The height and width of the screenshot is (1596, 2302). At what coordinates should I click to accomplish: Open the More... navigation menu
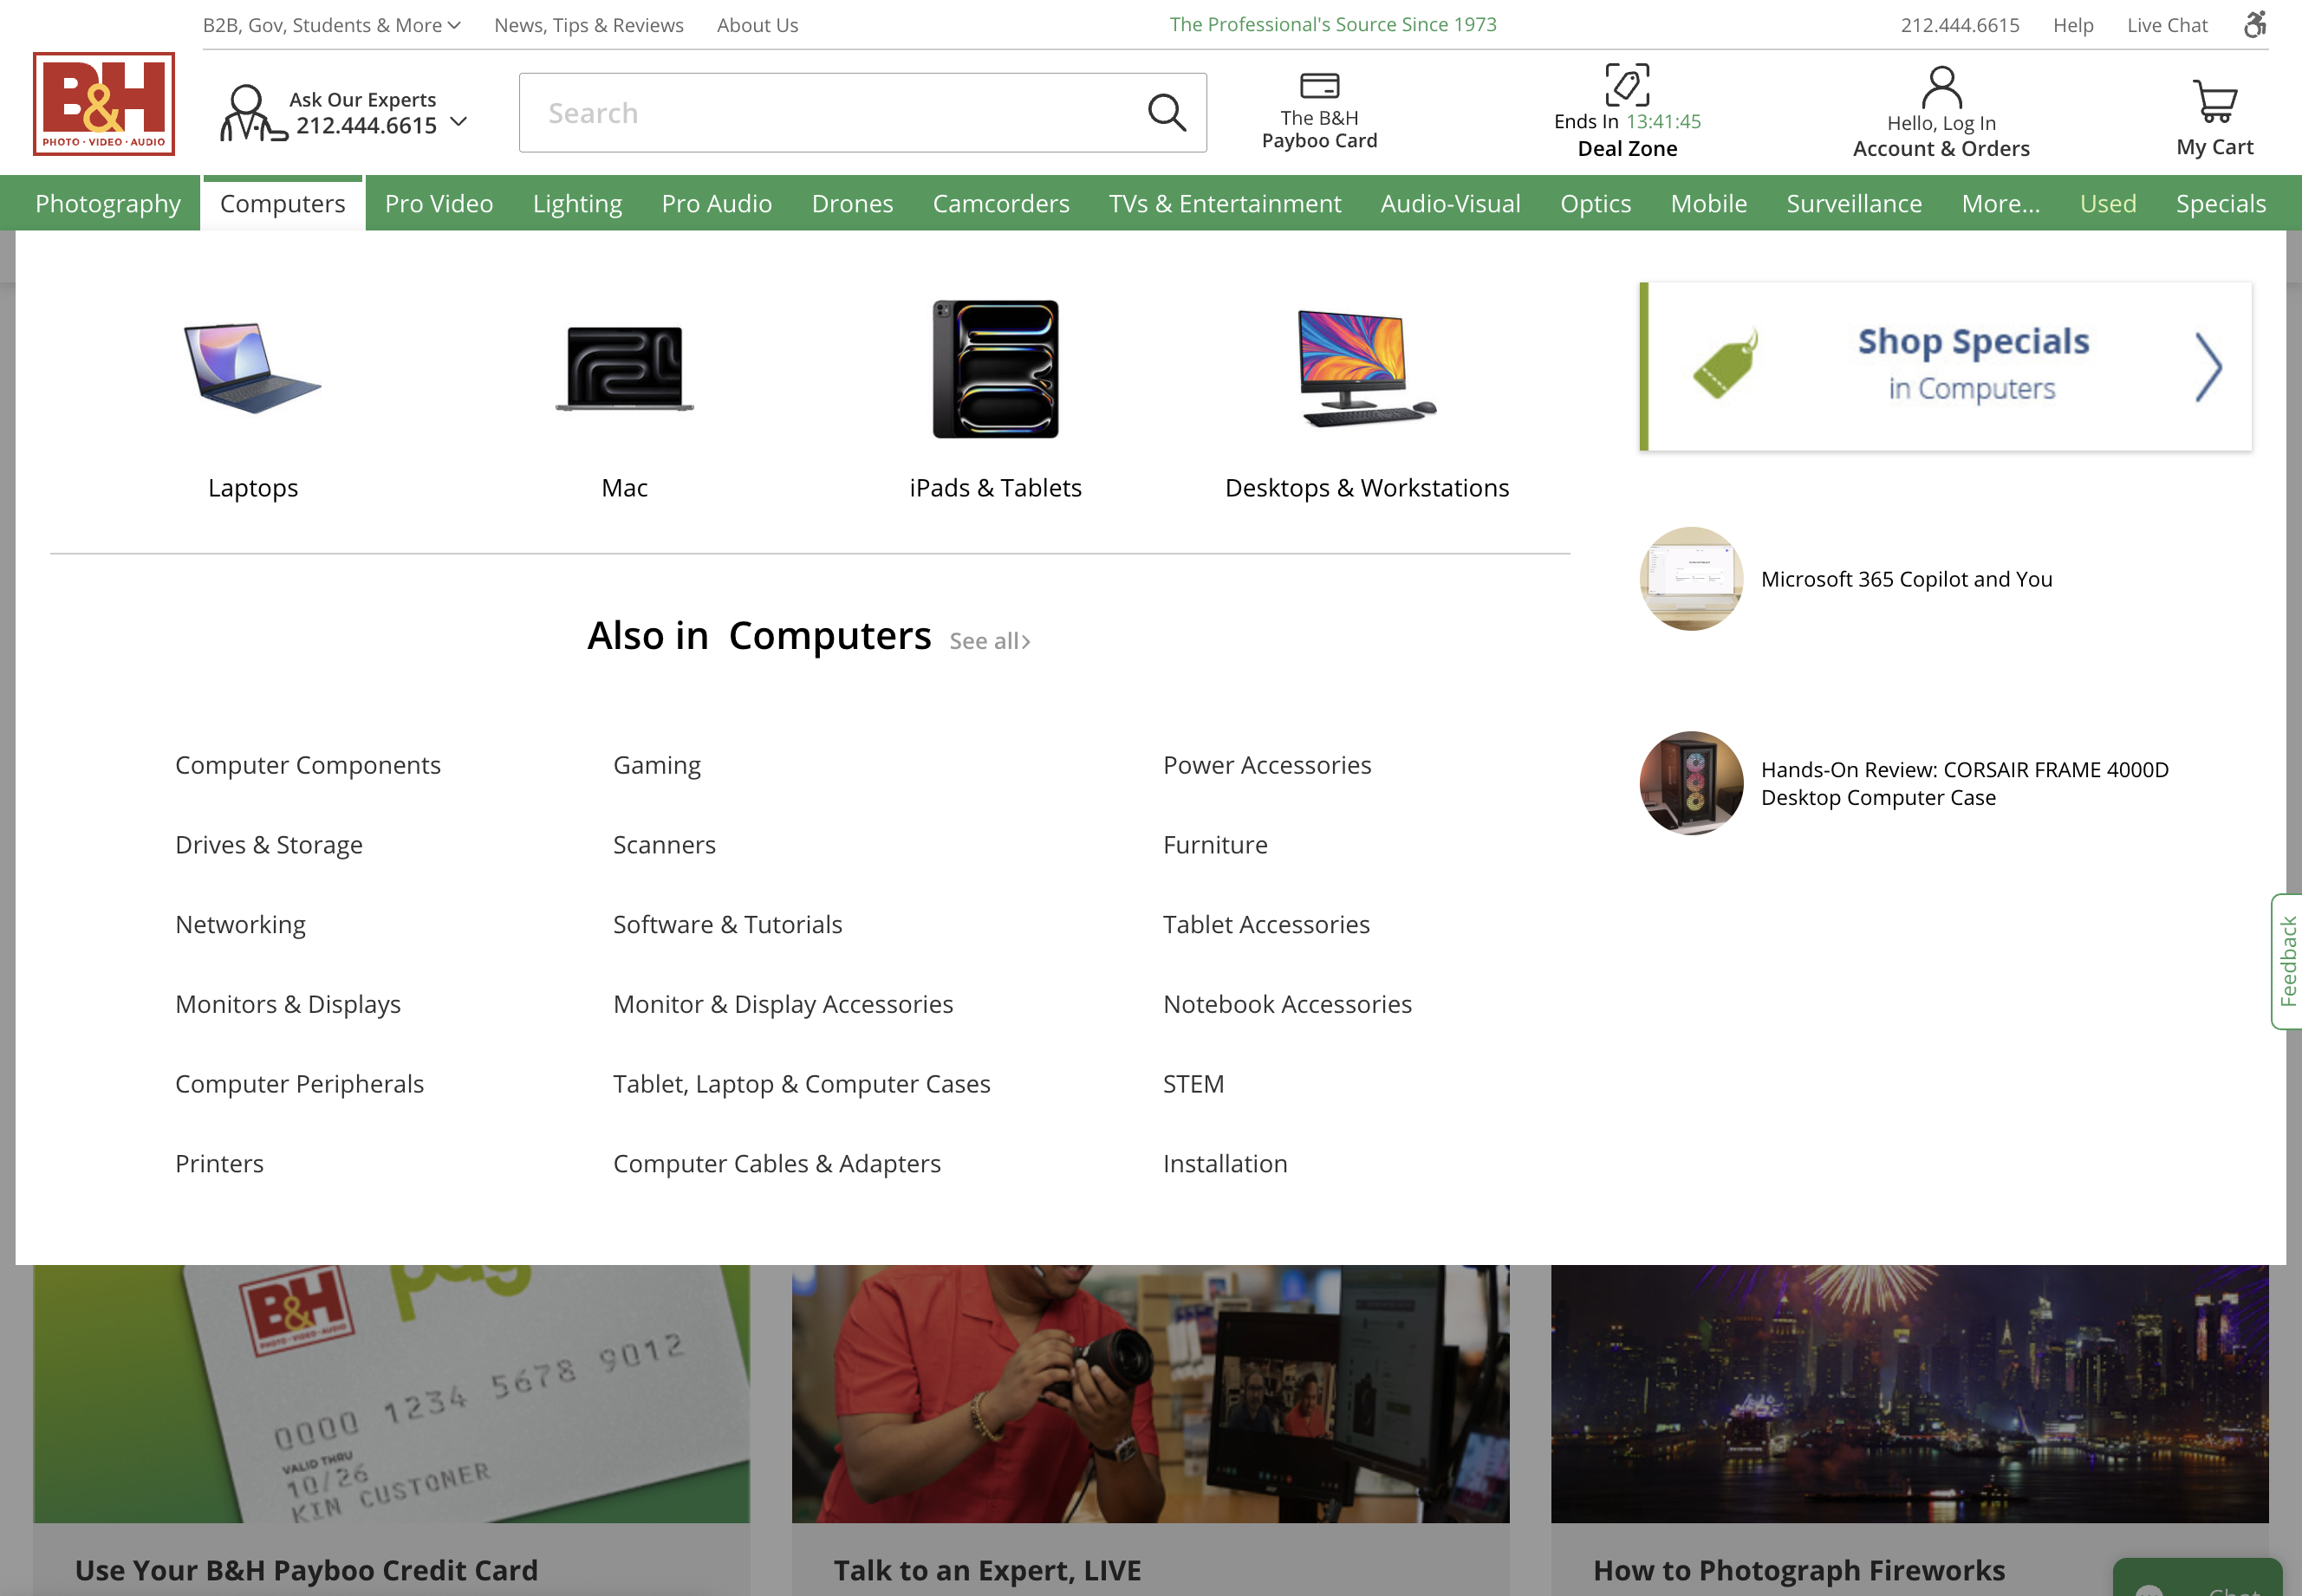1999,203
